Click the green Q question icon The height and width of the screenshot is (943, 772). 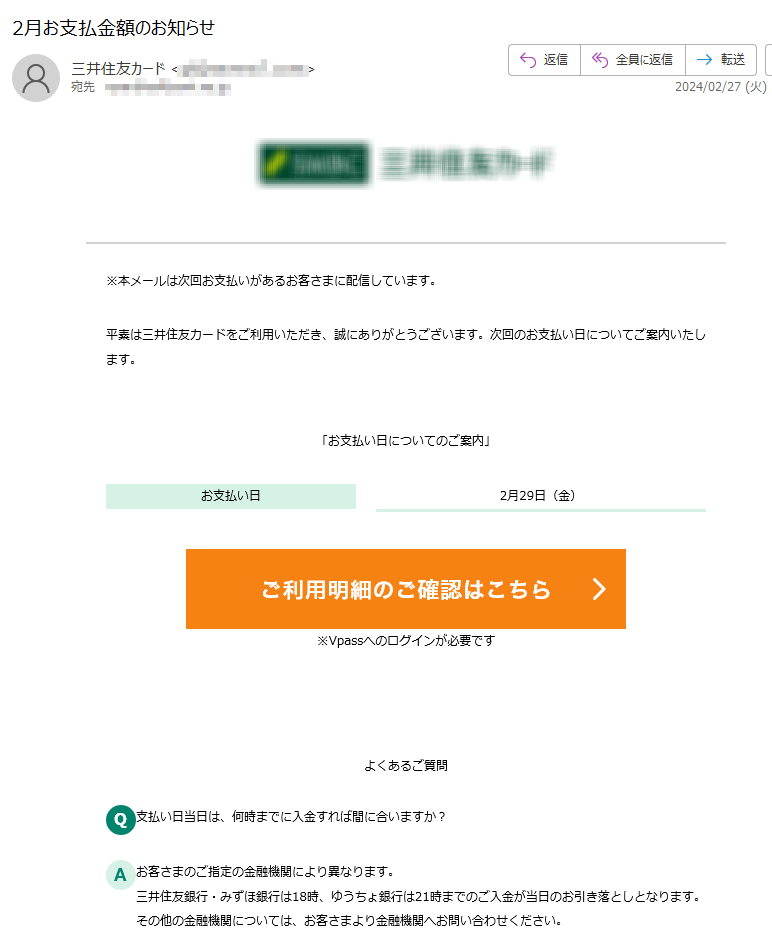click(120, 820)
